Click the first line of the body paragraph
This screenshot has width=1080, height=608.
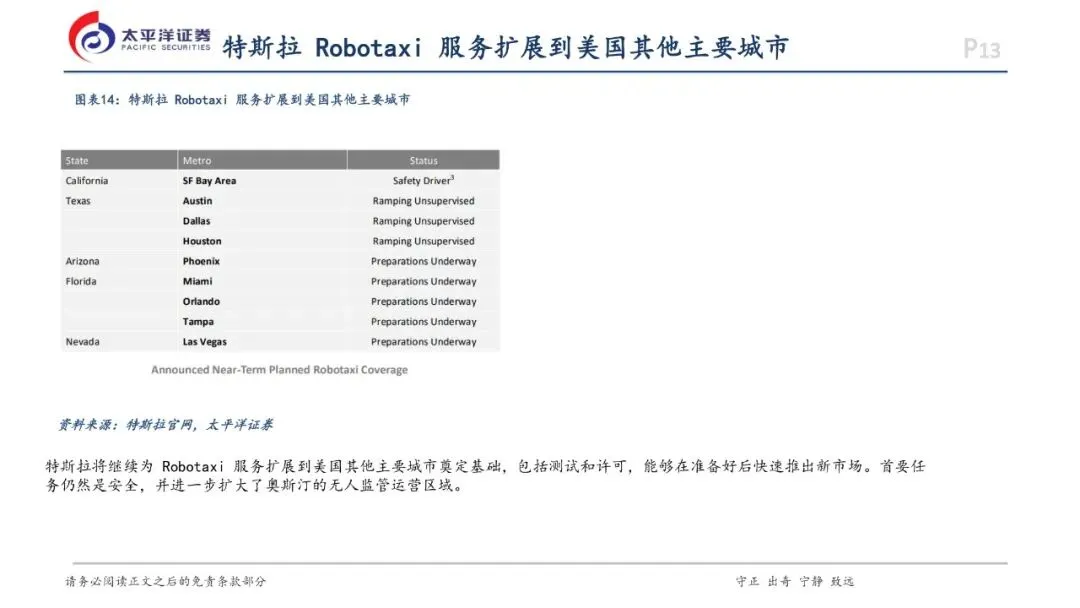pos(485,466)
